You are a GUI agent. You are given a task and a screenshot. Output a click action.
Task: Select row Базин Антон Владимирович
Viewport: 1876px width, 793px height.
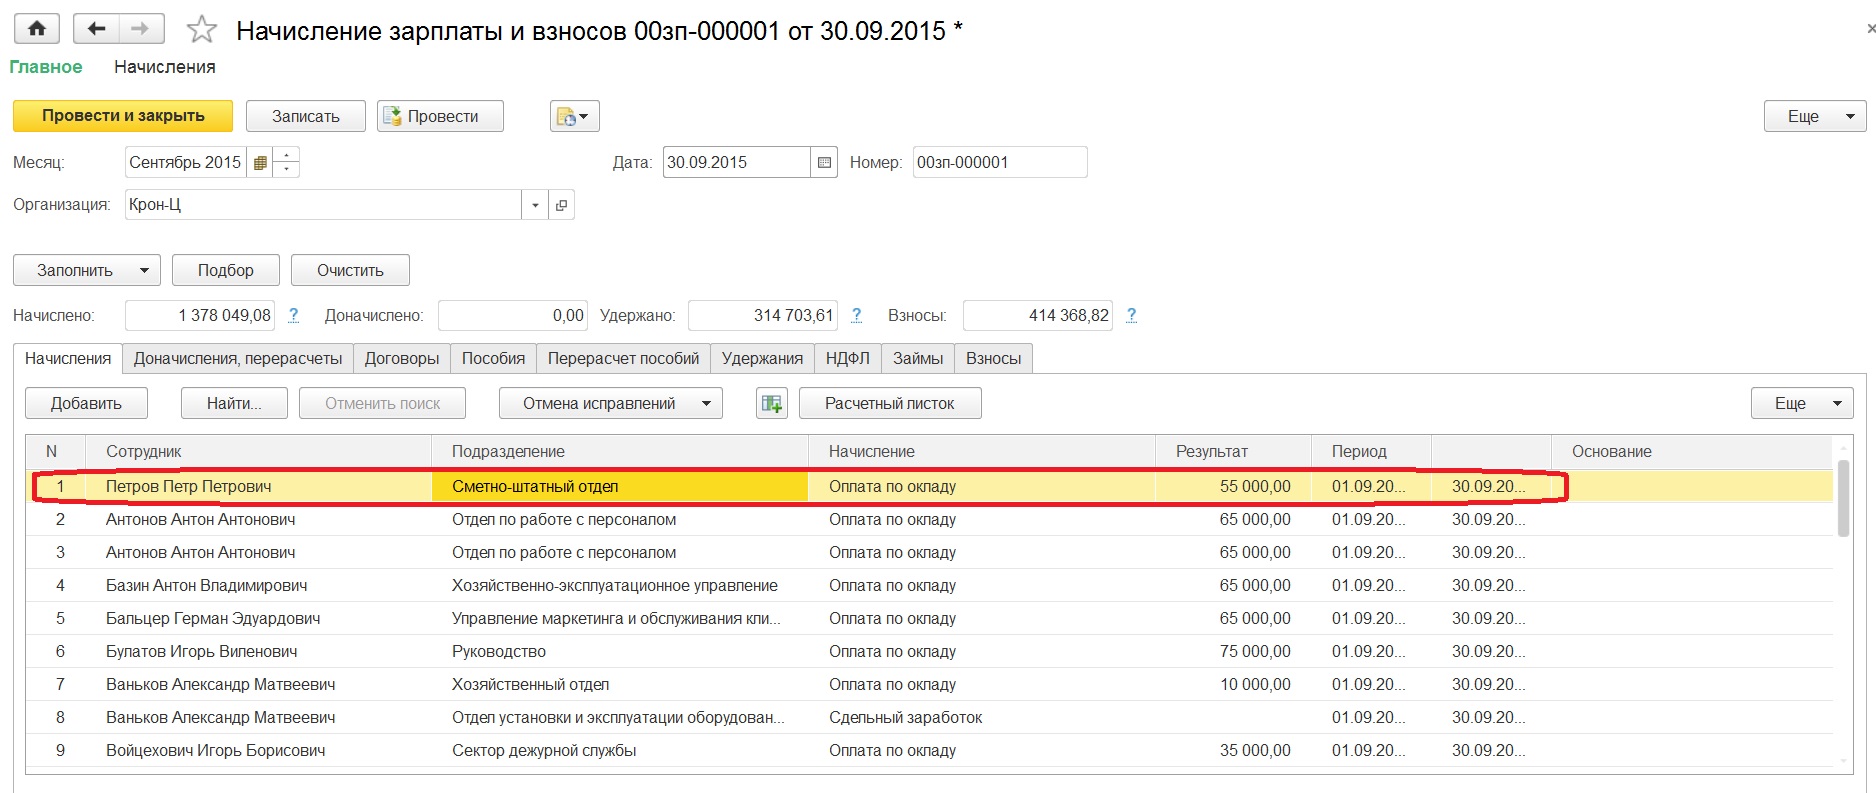click(x=930, y=585)
